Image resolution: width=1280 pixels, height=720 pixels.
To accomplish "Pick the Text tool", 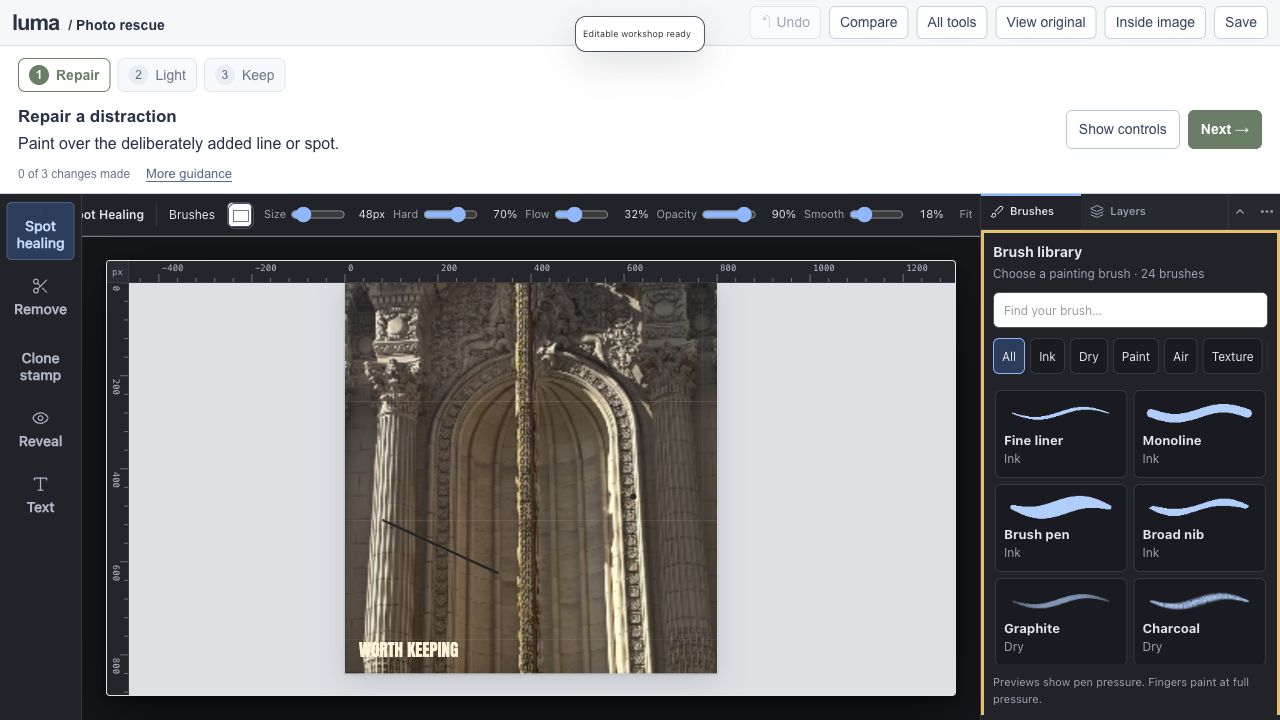I will coord(40,495).
